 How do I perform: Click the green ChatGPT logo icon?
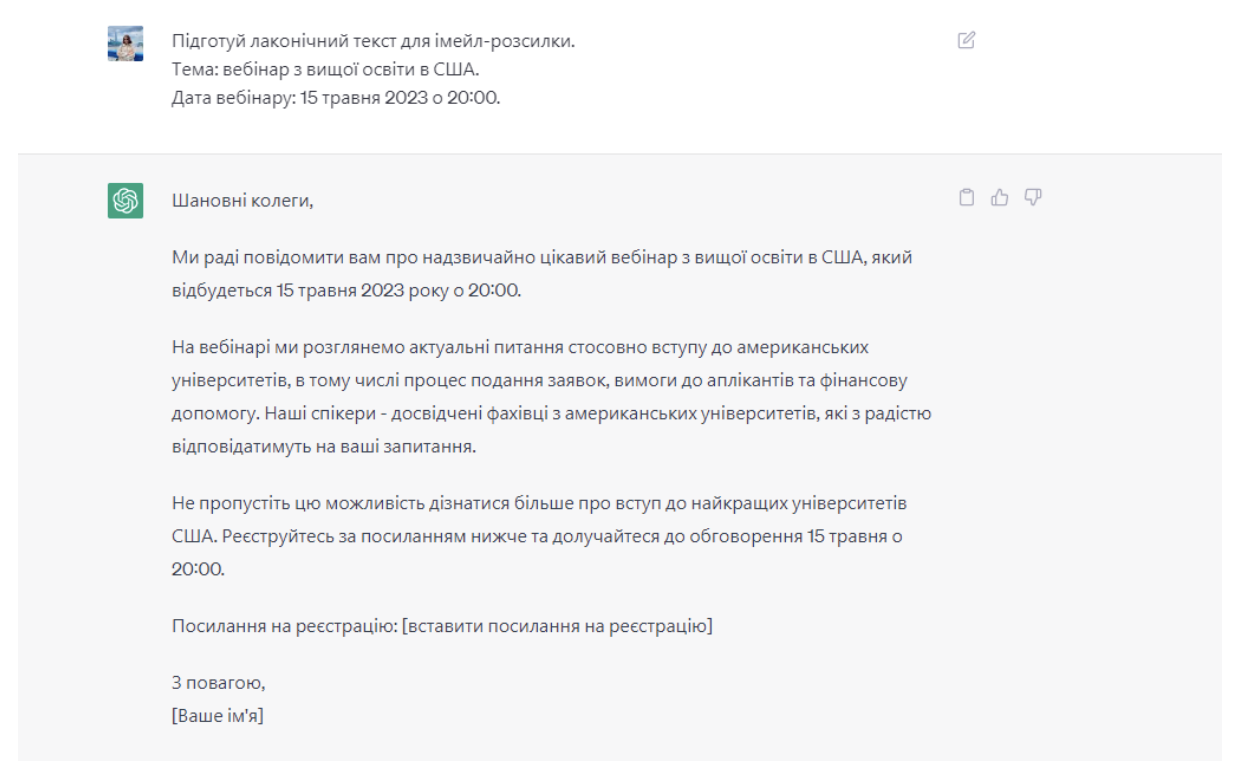(126, 201)
